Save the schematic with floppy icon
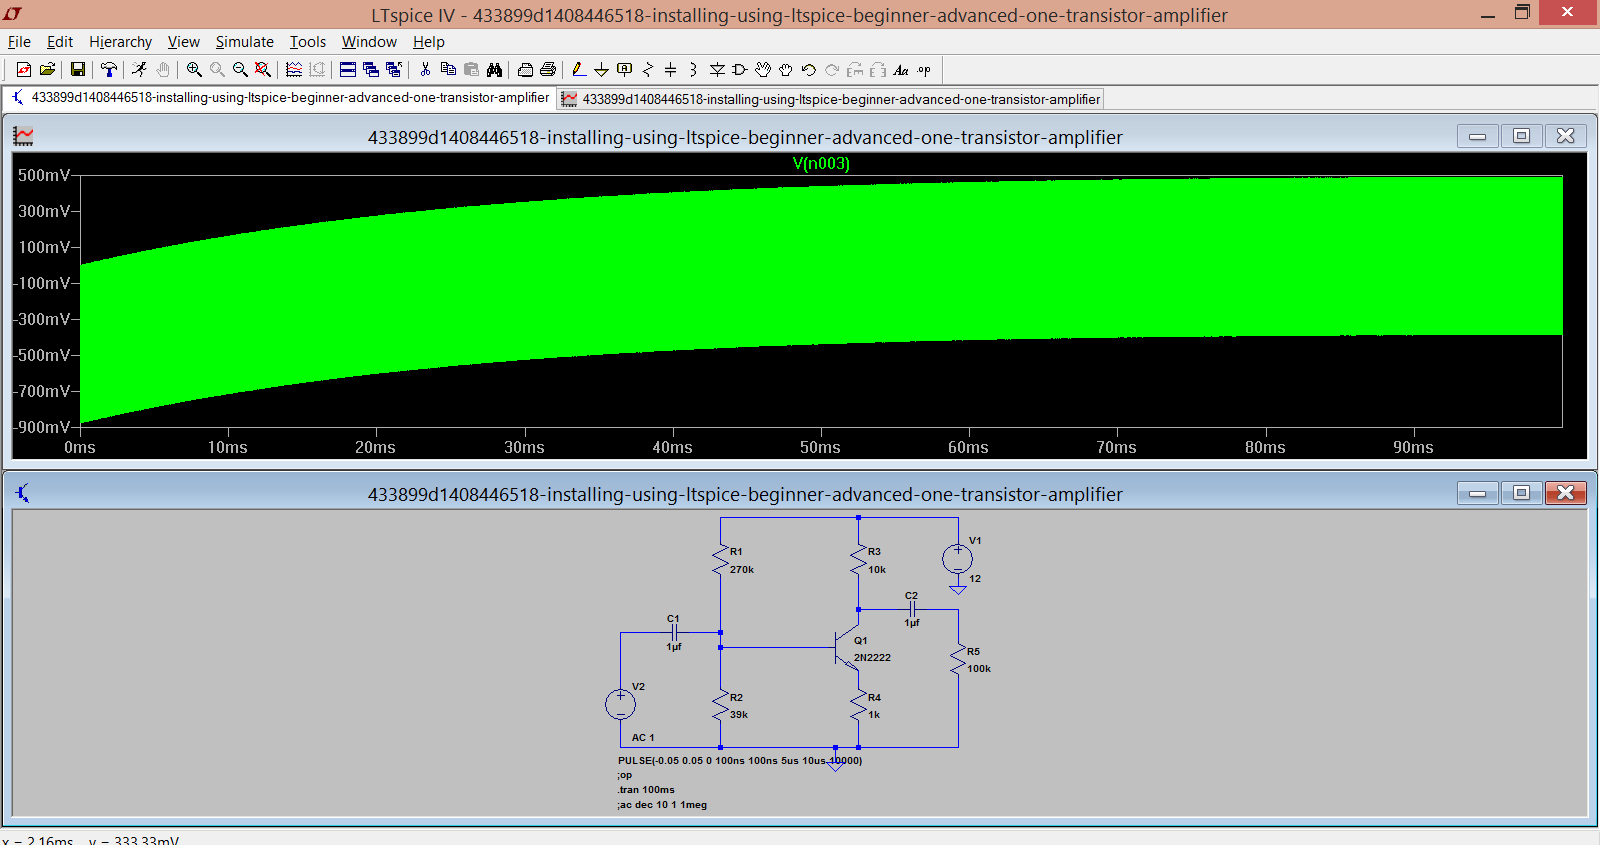1600x845 pixels. coord(77,70)
